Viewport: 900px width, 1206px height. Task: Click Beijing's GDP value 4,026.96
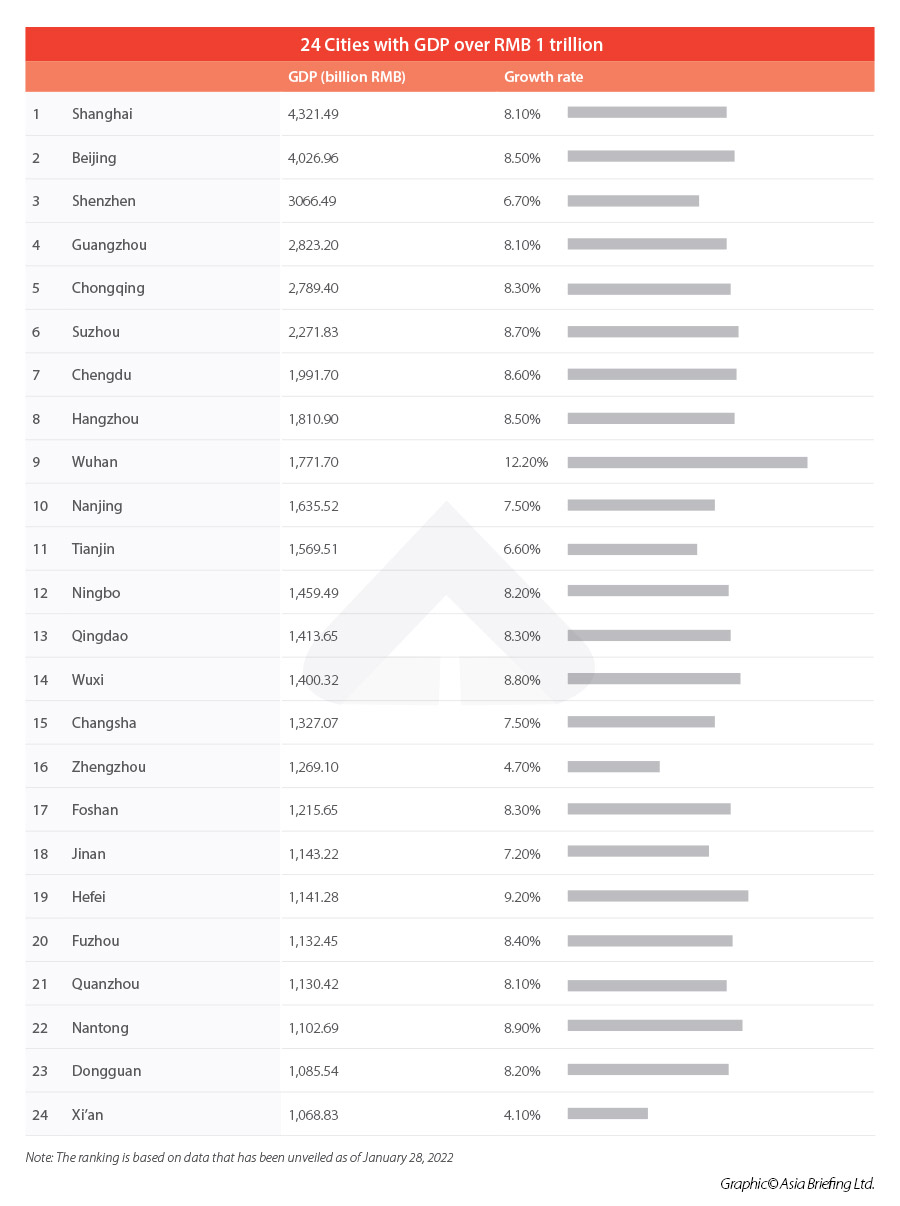point(313,158)
